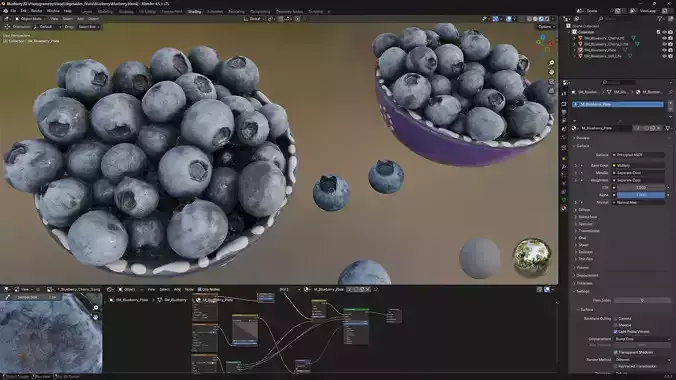Image resolution: width=676 pixels, height=380 pixels.
Task: Toggle the camera view icon
Action: (x=551, y=82)
